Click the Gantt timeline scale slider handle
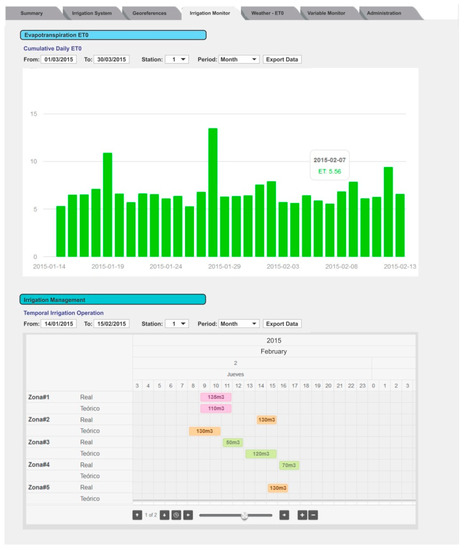 (244, 515)
